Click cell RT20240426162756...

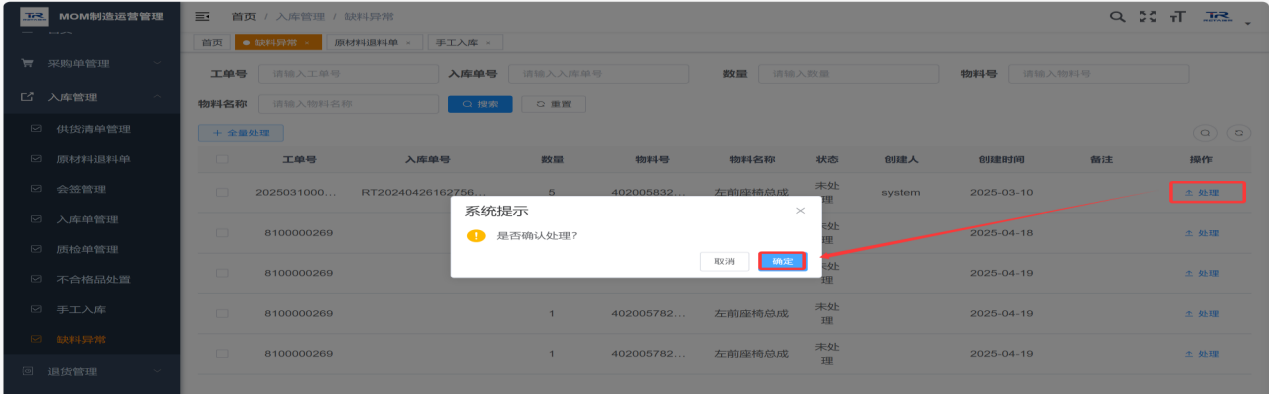[x=424, y=192]
